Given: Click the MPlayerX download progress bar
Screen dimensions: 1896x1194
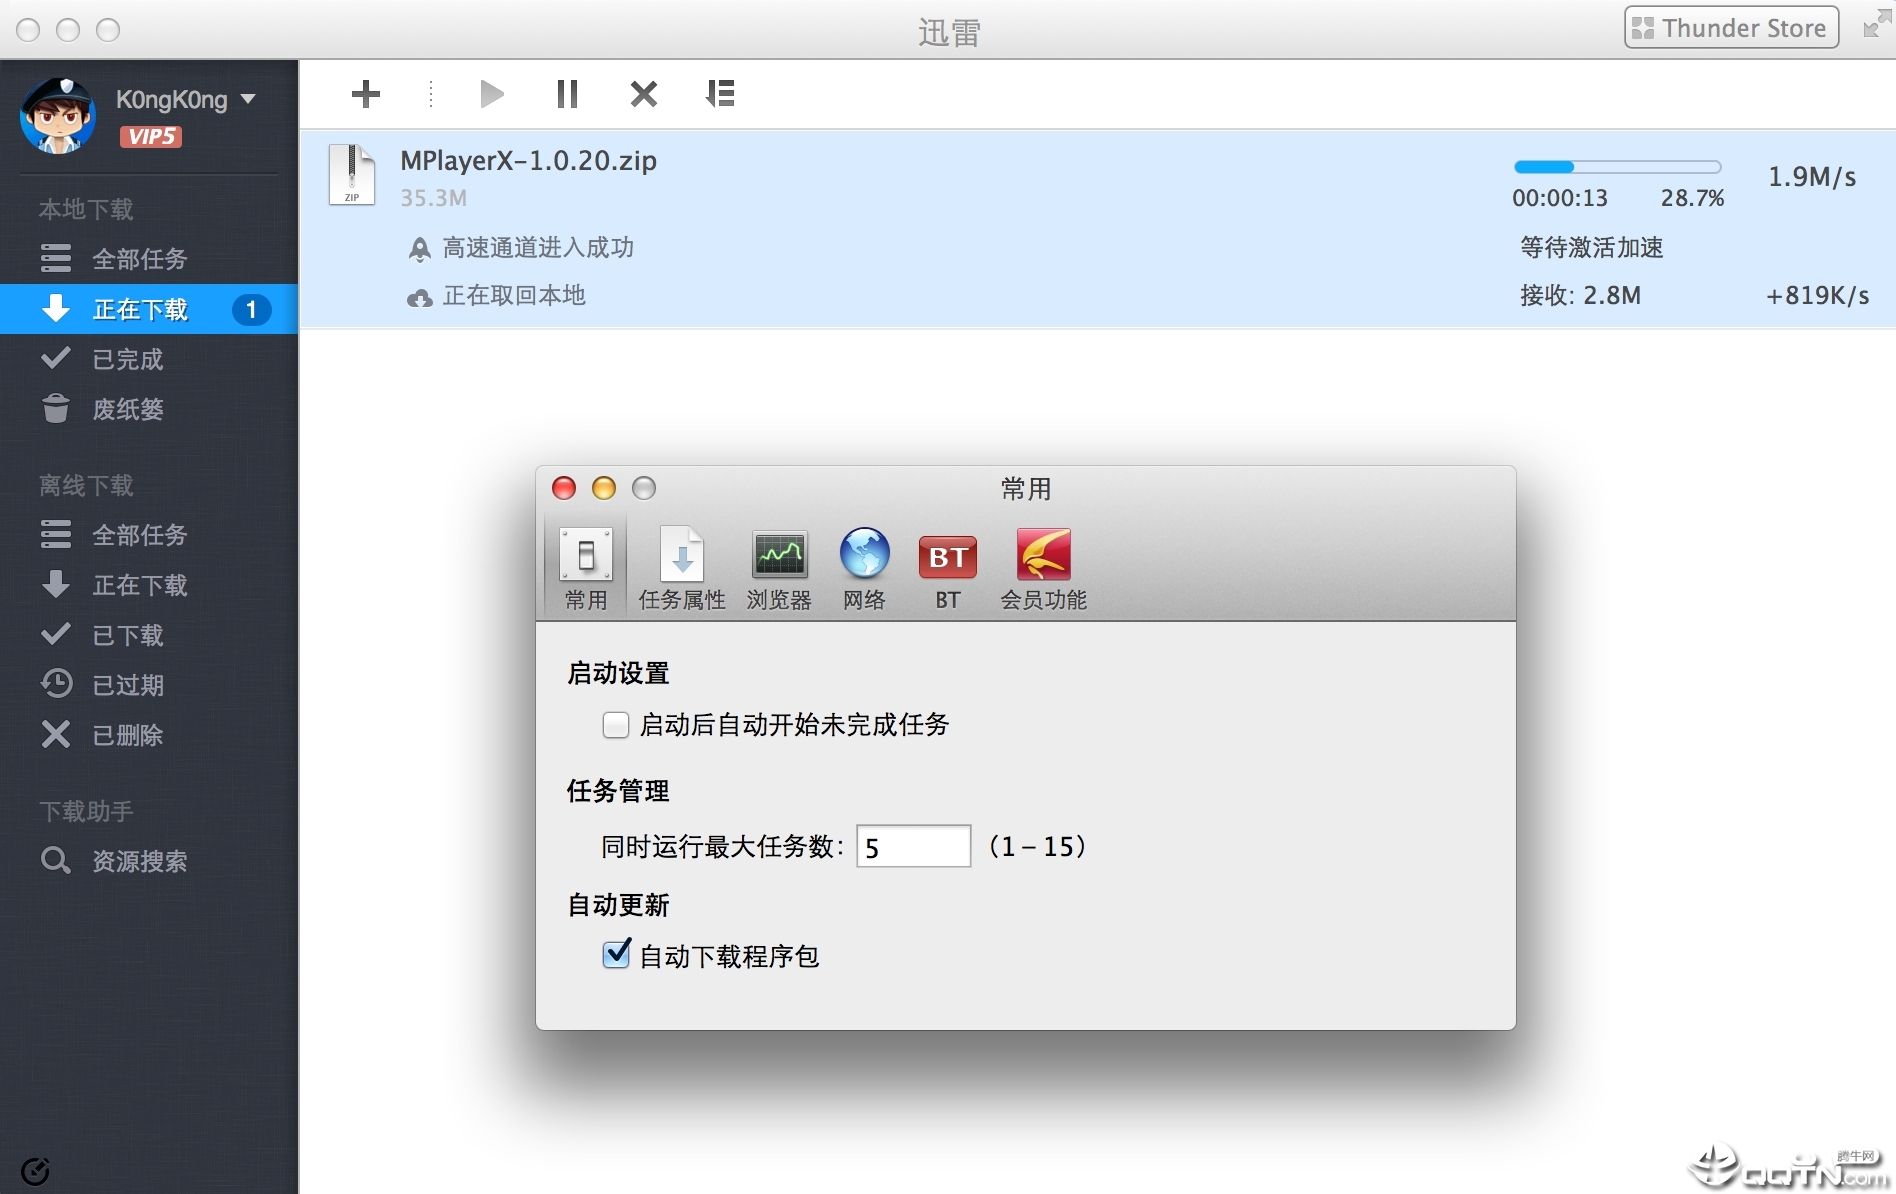Looking at the screenshot, I should (1617, 167).
